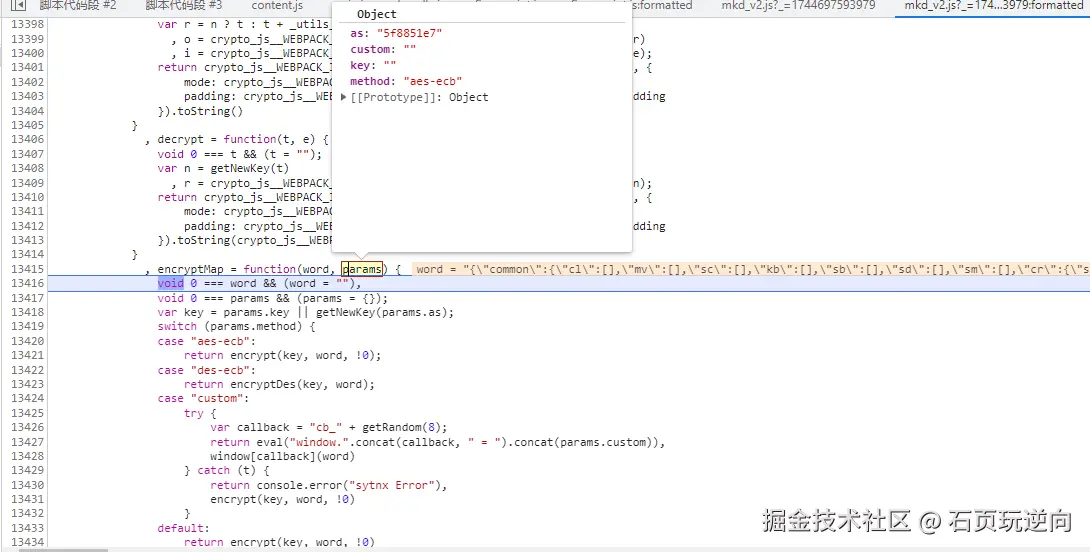Click the as: "5f8851e7" property
1090x552 pixels.
coord(396,33)
